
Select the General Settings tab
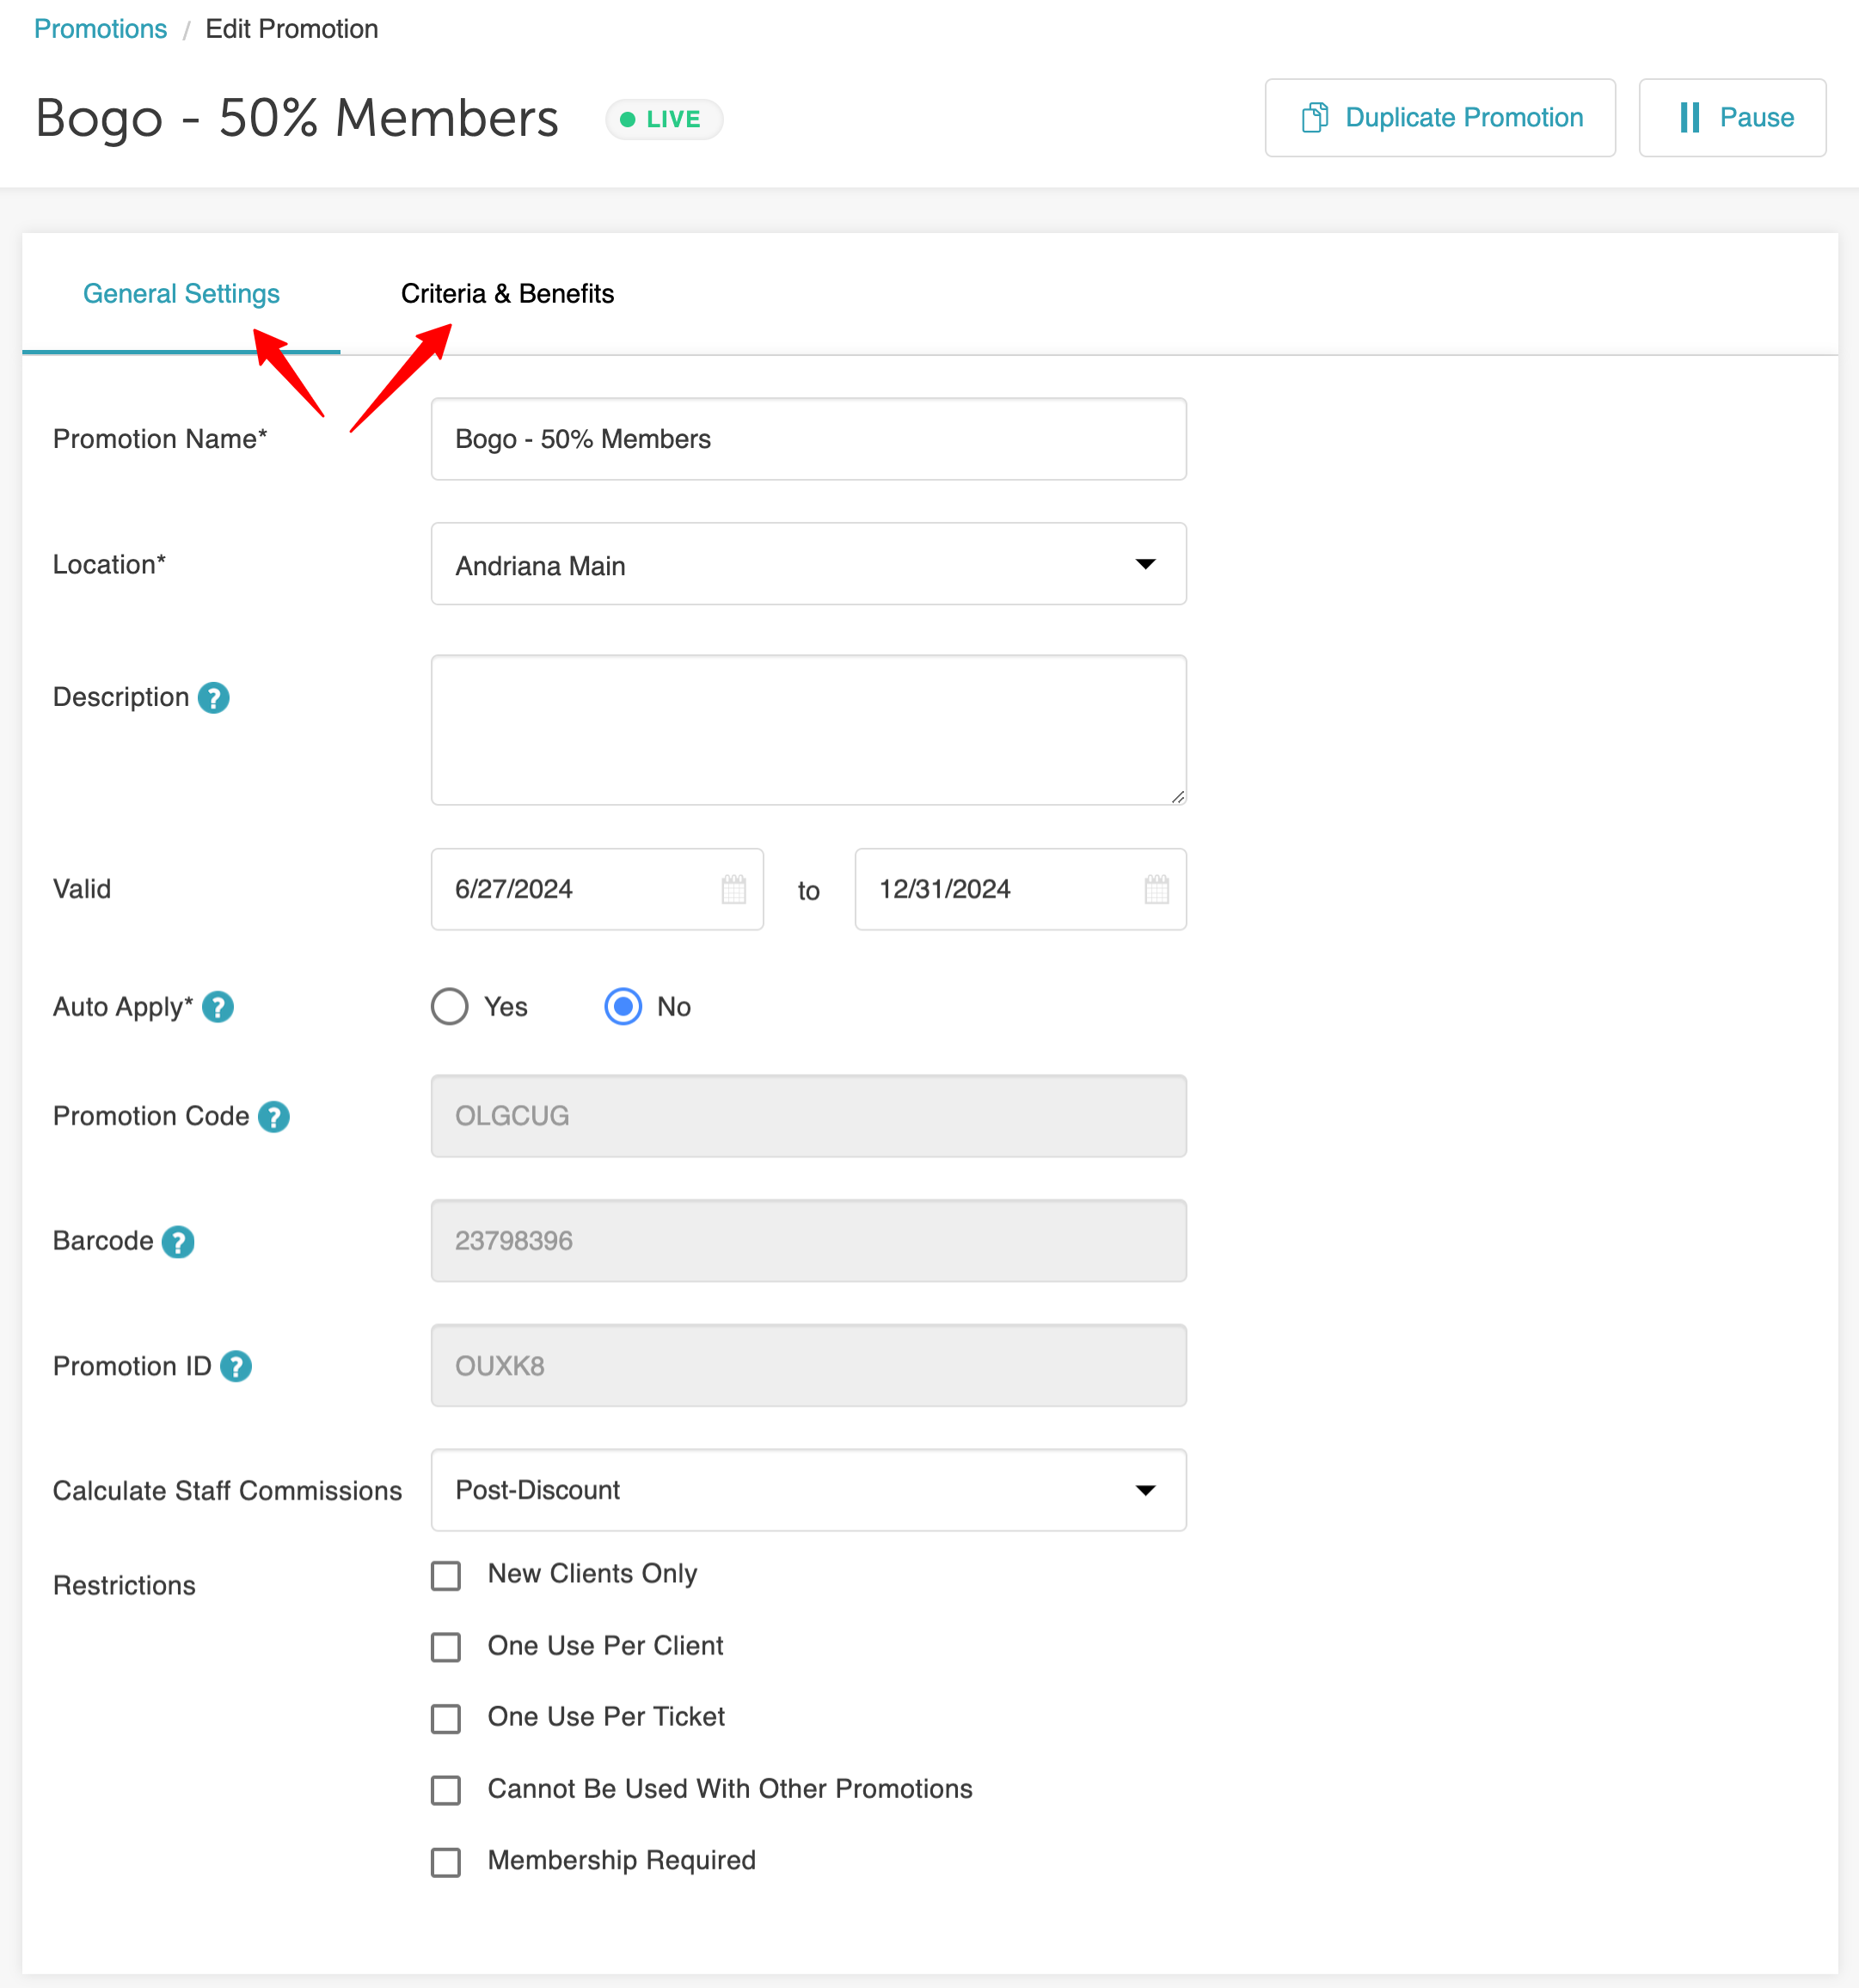181,294
